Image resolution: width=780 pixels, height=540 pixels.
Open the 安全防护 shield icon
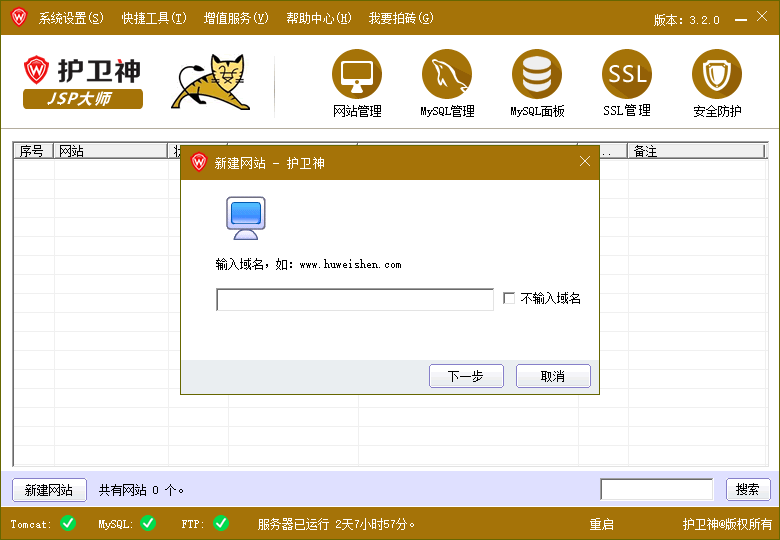click(717, 75)
